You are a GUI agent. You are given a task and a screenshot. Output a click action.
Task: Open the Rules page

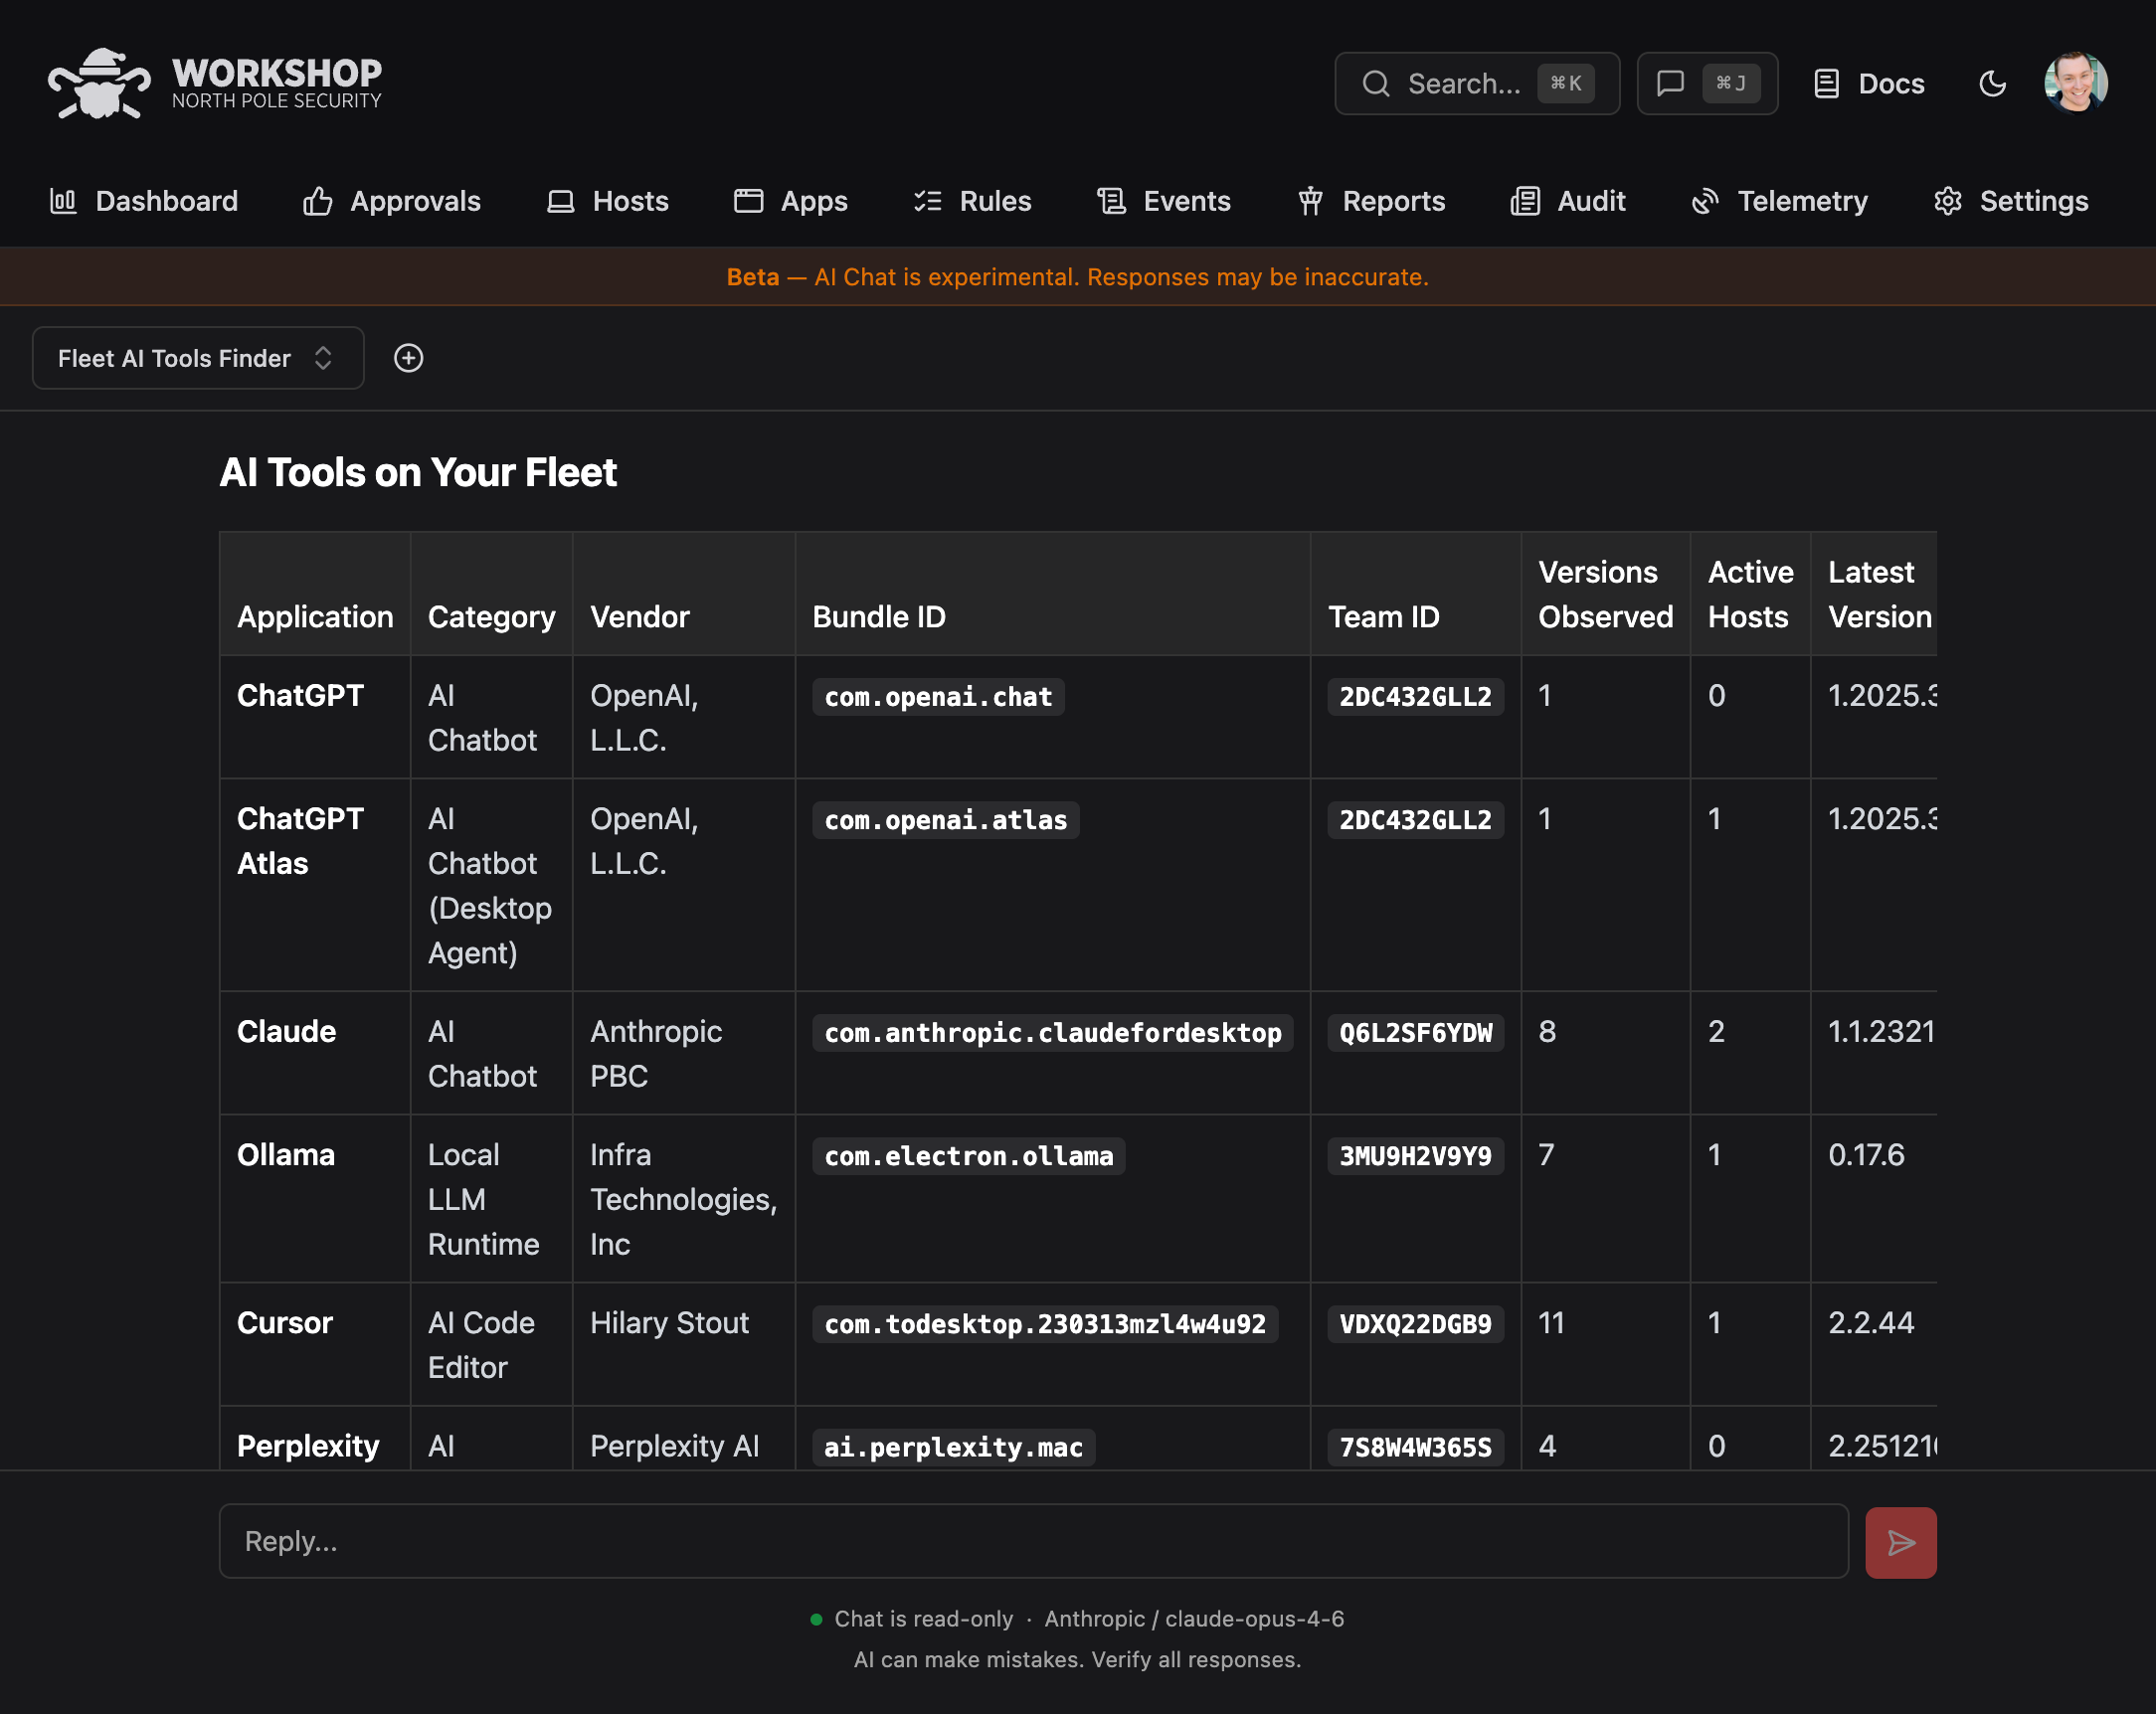971,201
